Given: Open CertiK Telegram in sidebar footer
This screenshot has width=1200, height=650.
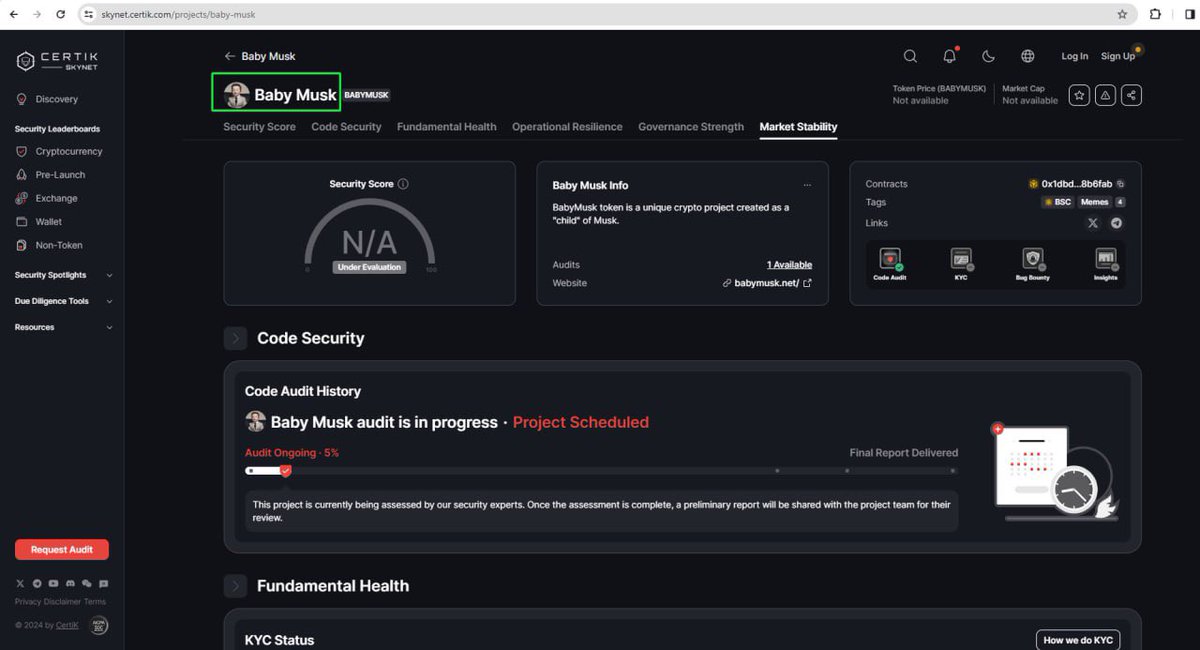Looking at the screenshot, I should click(x=37, y=583).
